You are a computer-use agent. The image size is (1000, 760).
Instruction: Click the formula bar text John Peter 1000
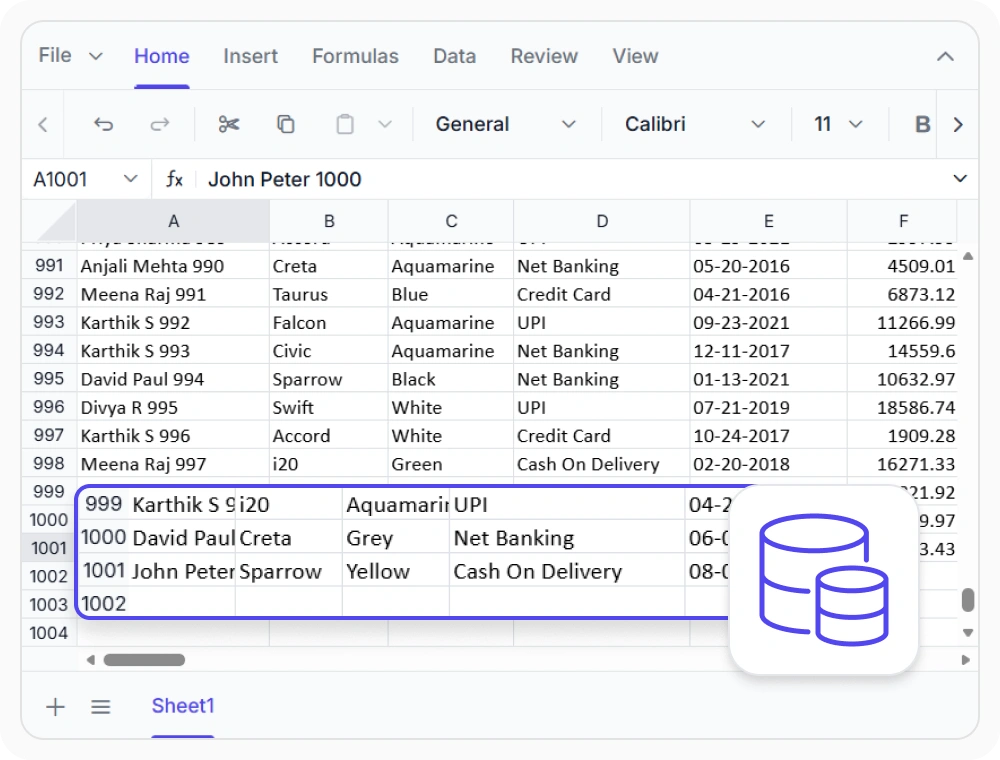[284, 179]
